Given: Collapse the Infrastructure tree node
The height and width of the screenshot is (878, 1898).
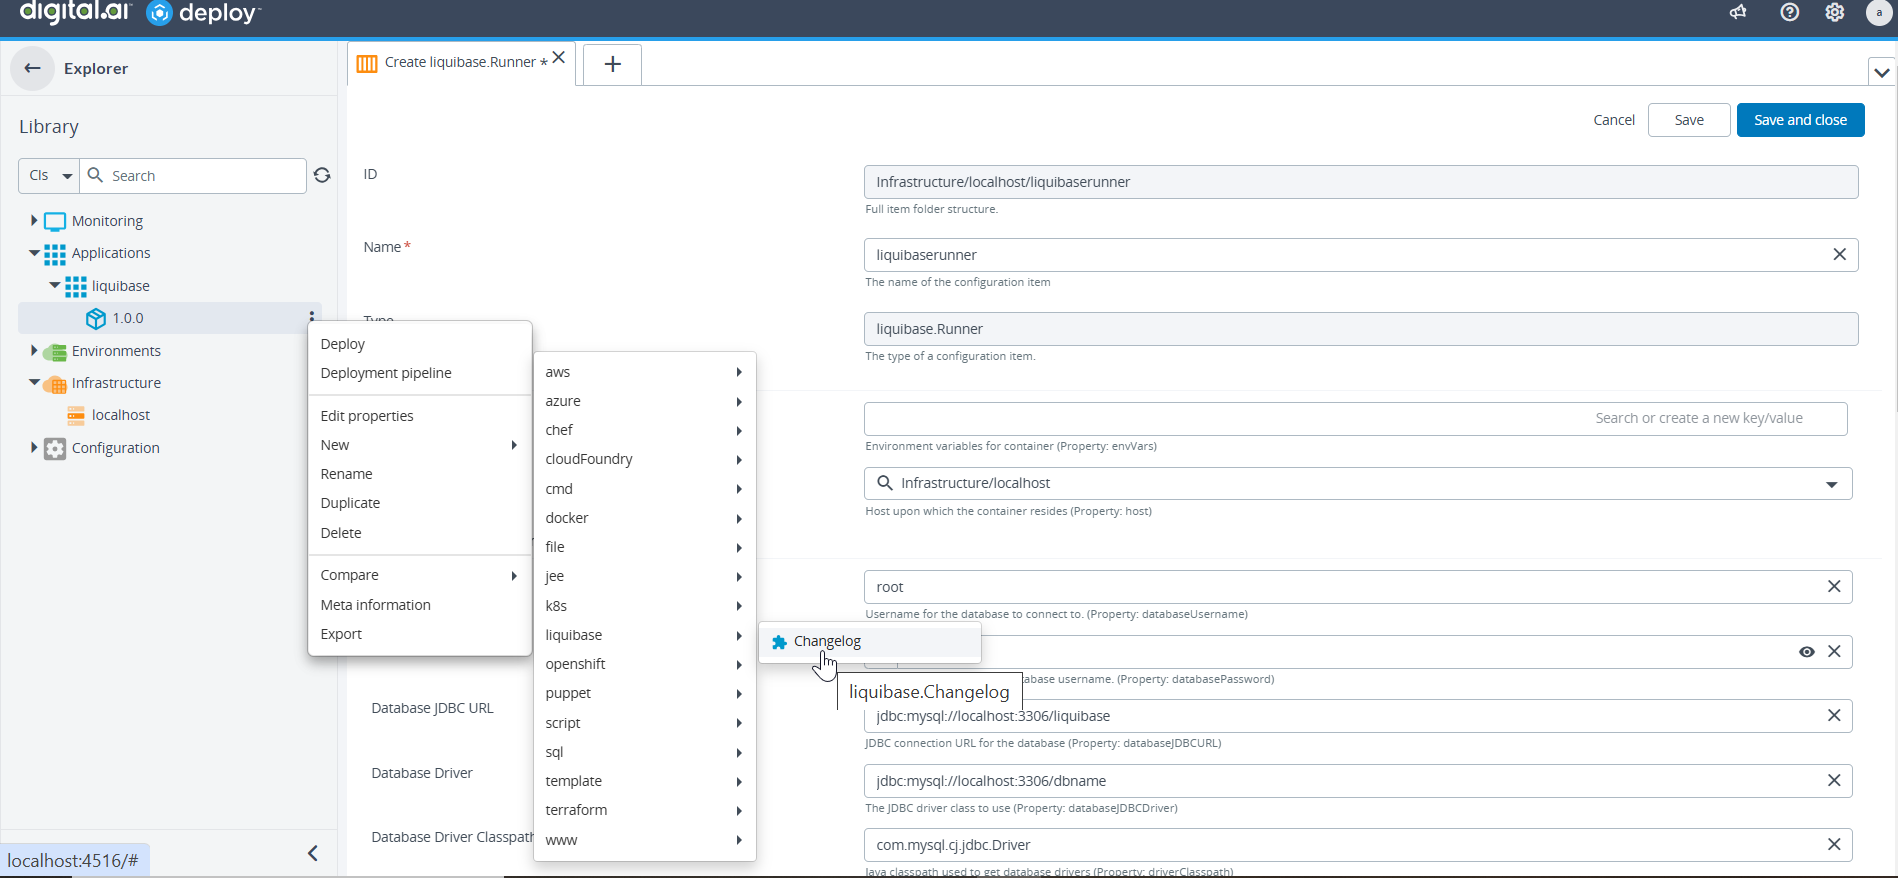Looking at the screenshot, I should (x=34, y=382).
